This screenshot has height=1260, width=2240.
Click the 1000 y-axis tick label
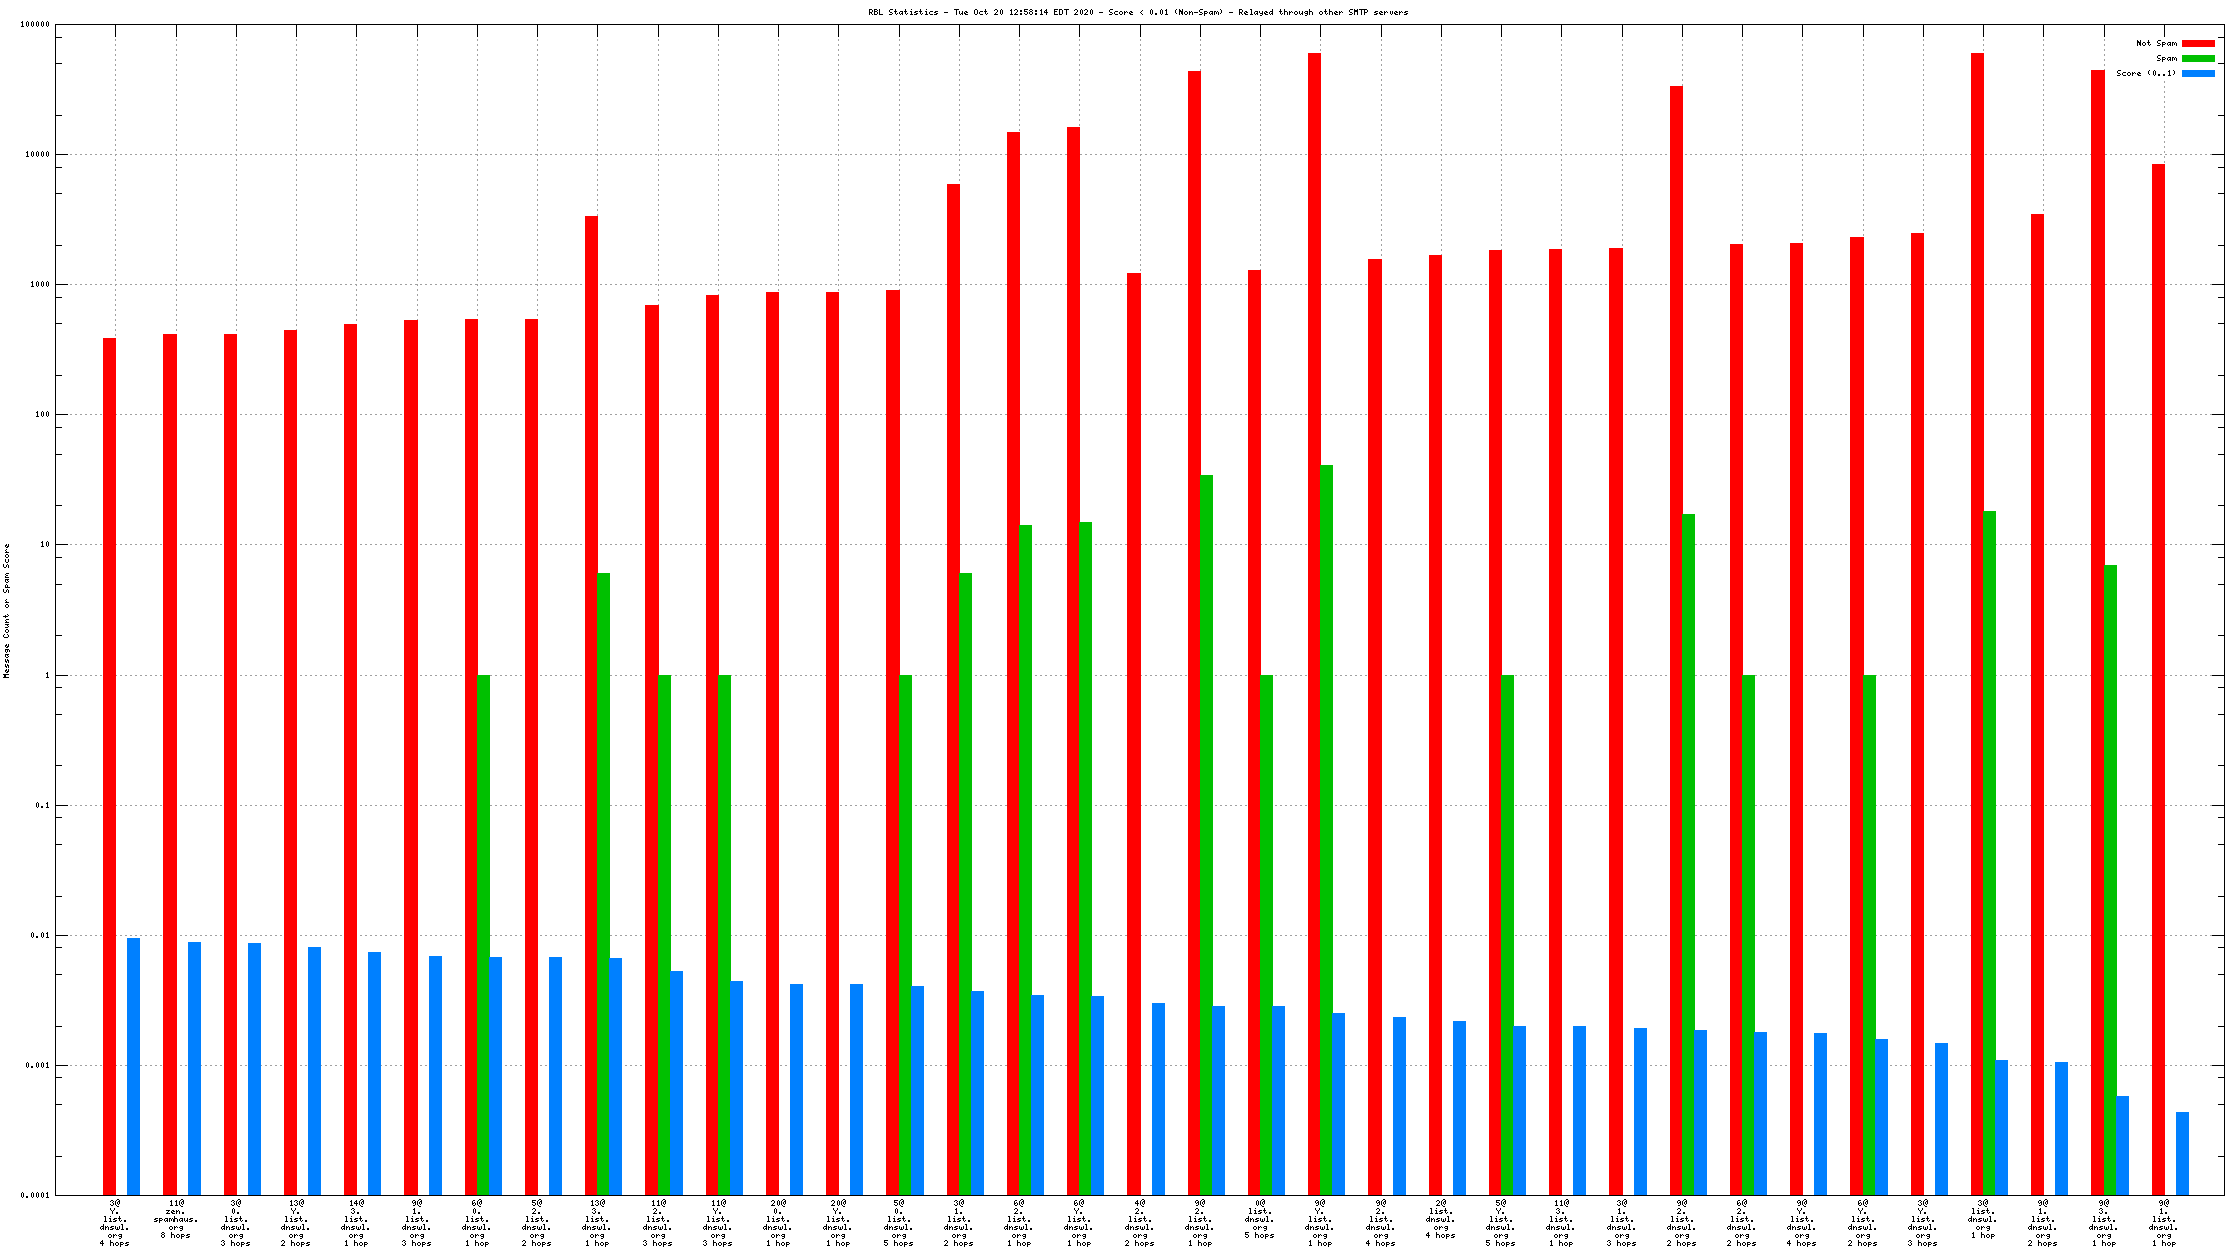point(39,285)
